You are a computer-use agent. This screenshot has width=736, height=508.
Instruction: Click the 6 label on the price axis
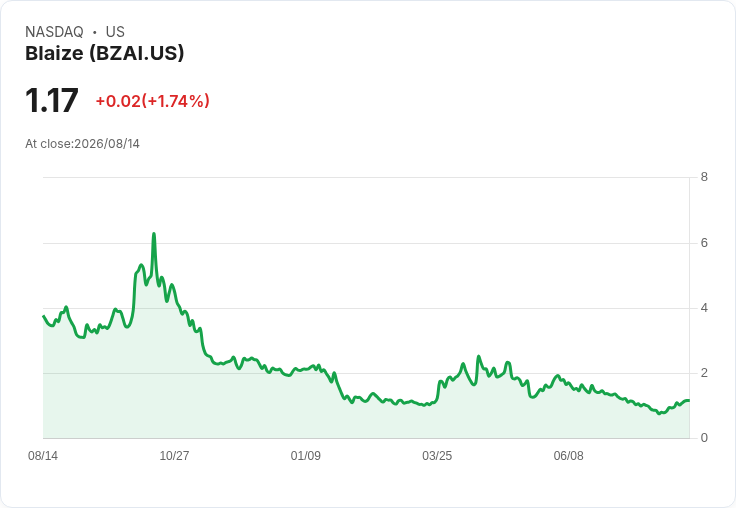[704, 243]
